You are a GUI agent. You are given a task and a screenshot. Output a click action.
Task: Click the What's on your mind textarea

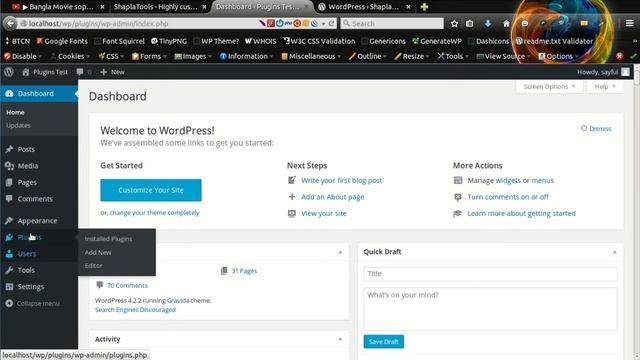490,309
